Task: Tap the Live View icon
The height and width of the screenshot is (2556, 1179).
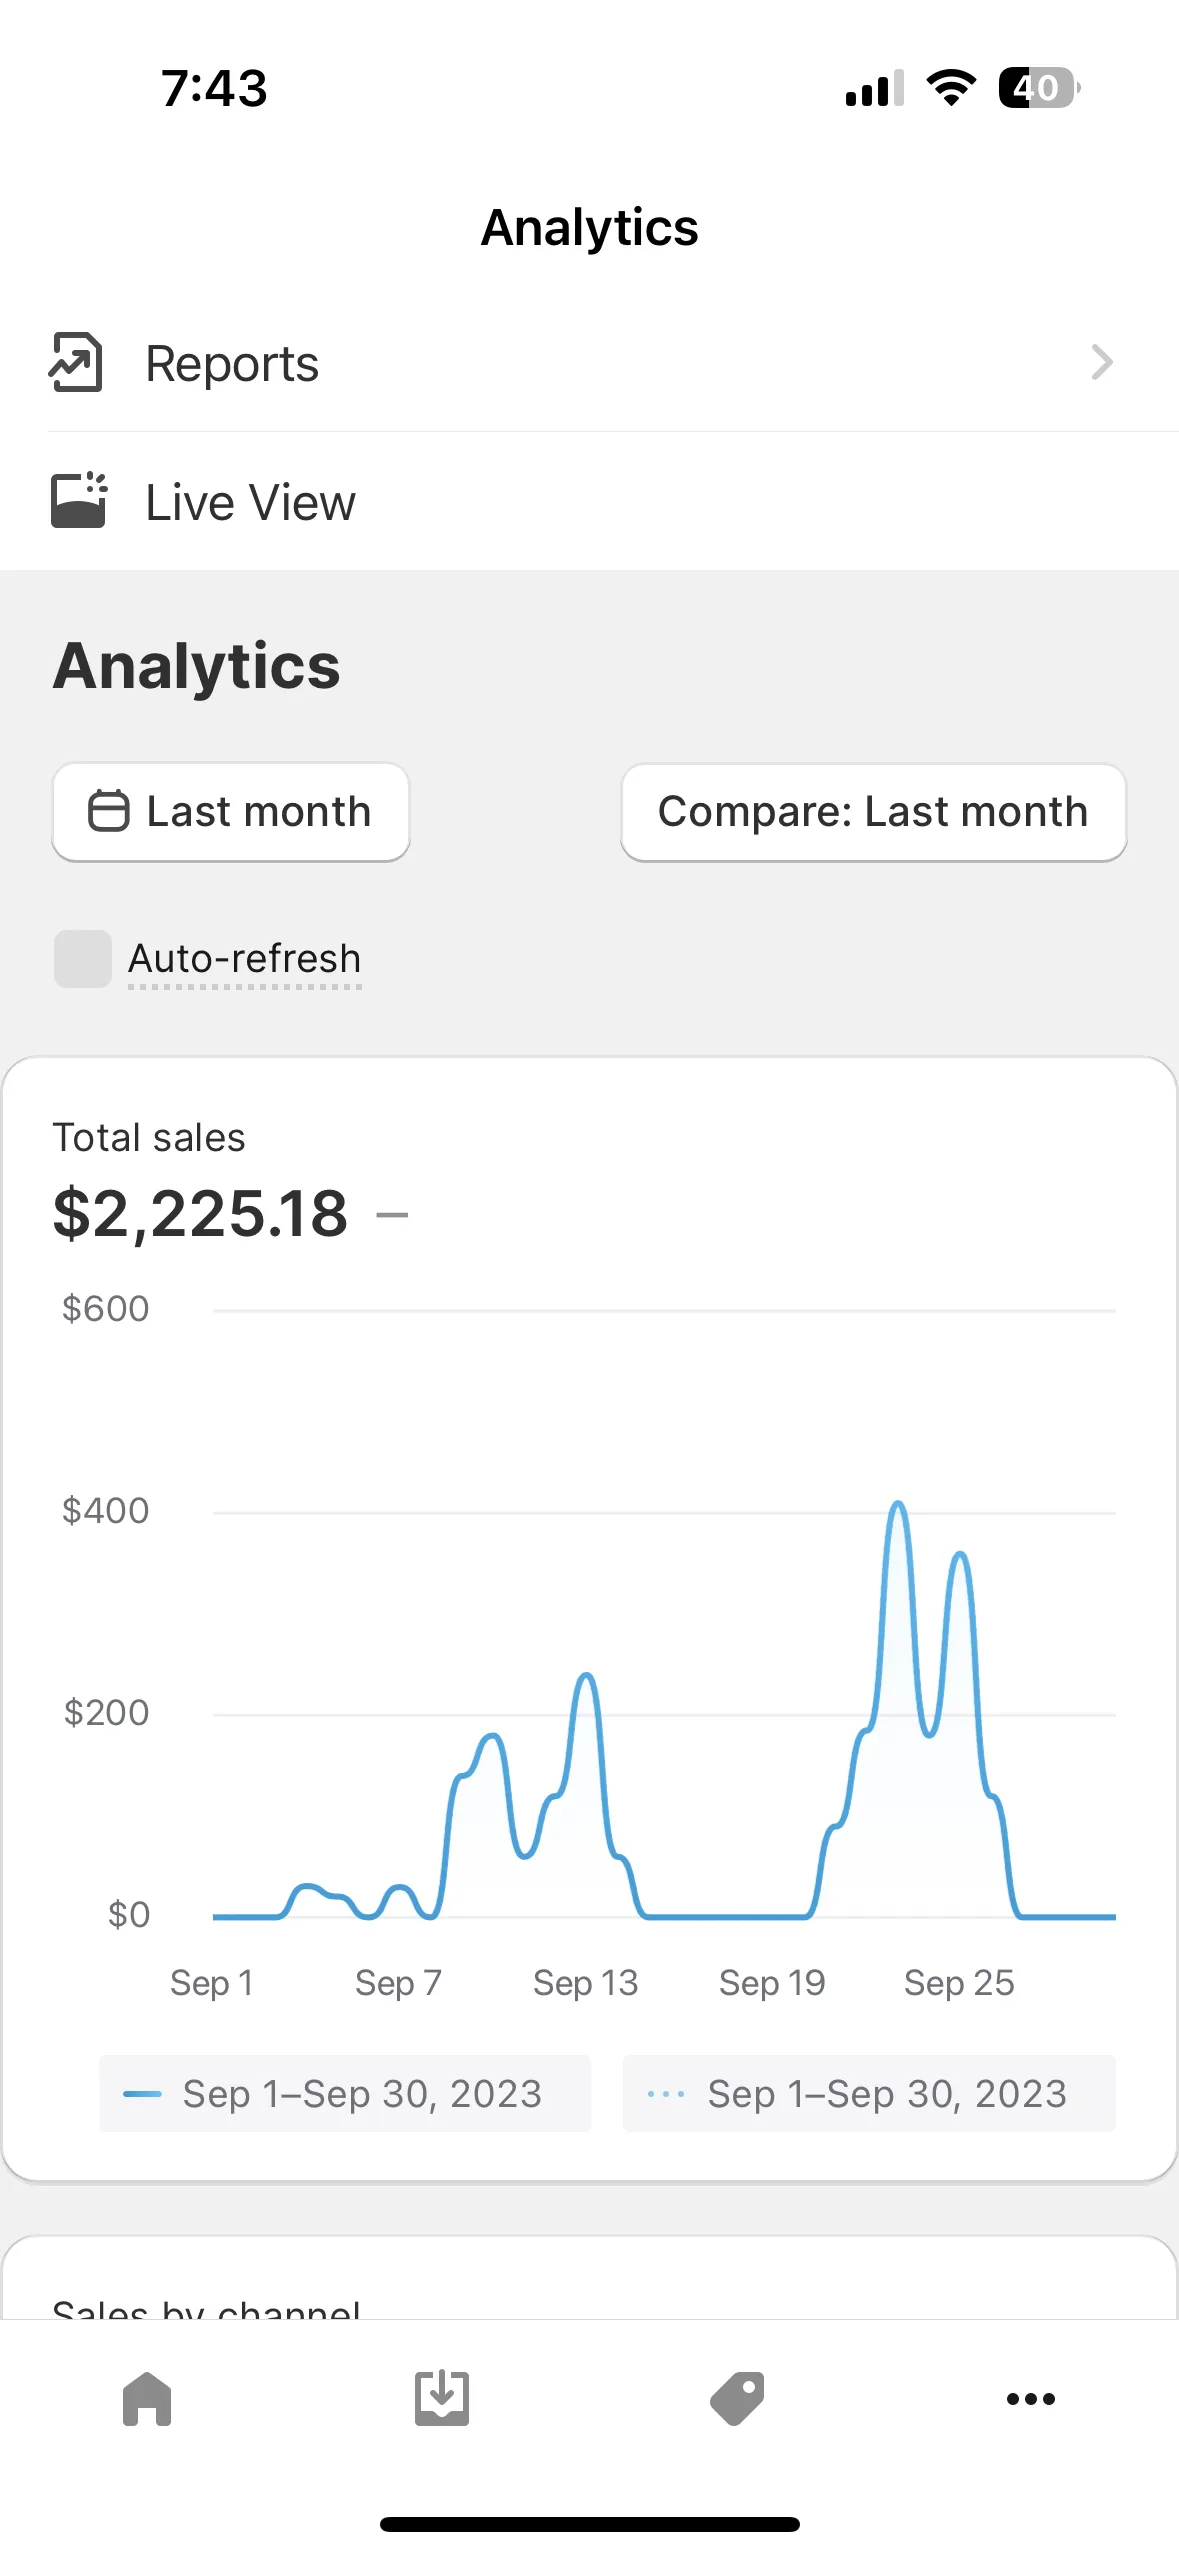Action: click(x=78, y=500)
